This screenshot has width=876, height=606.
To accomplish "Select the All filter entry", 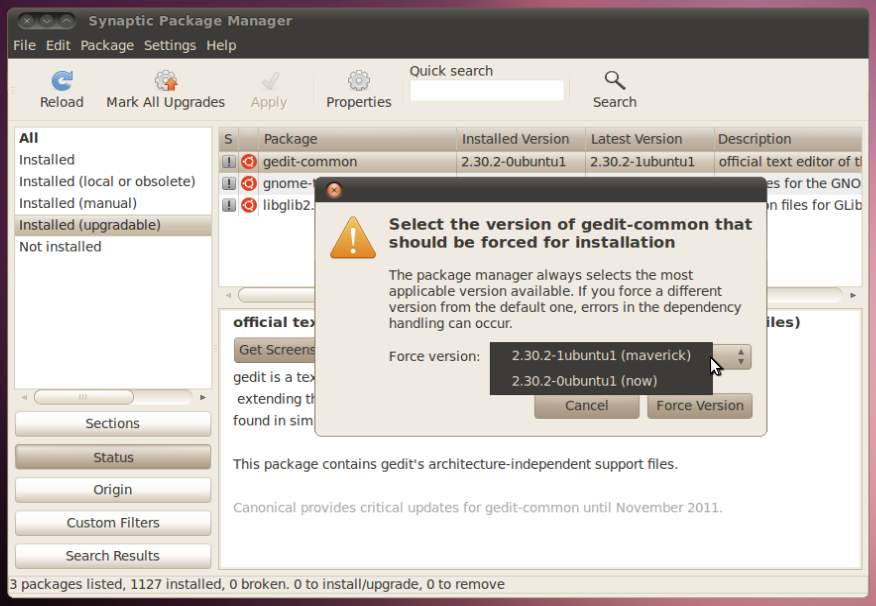I will pyautogui.click(x=113, y=138).
